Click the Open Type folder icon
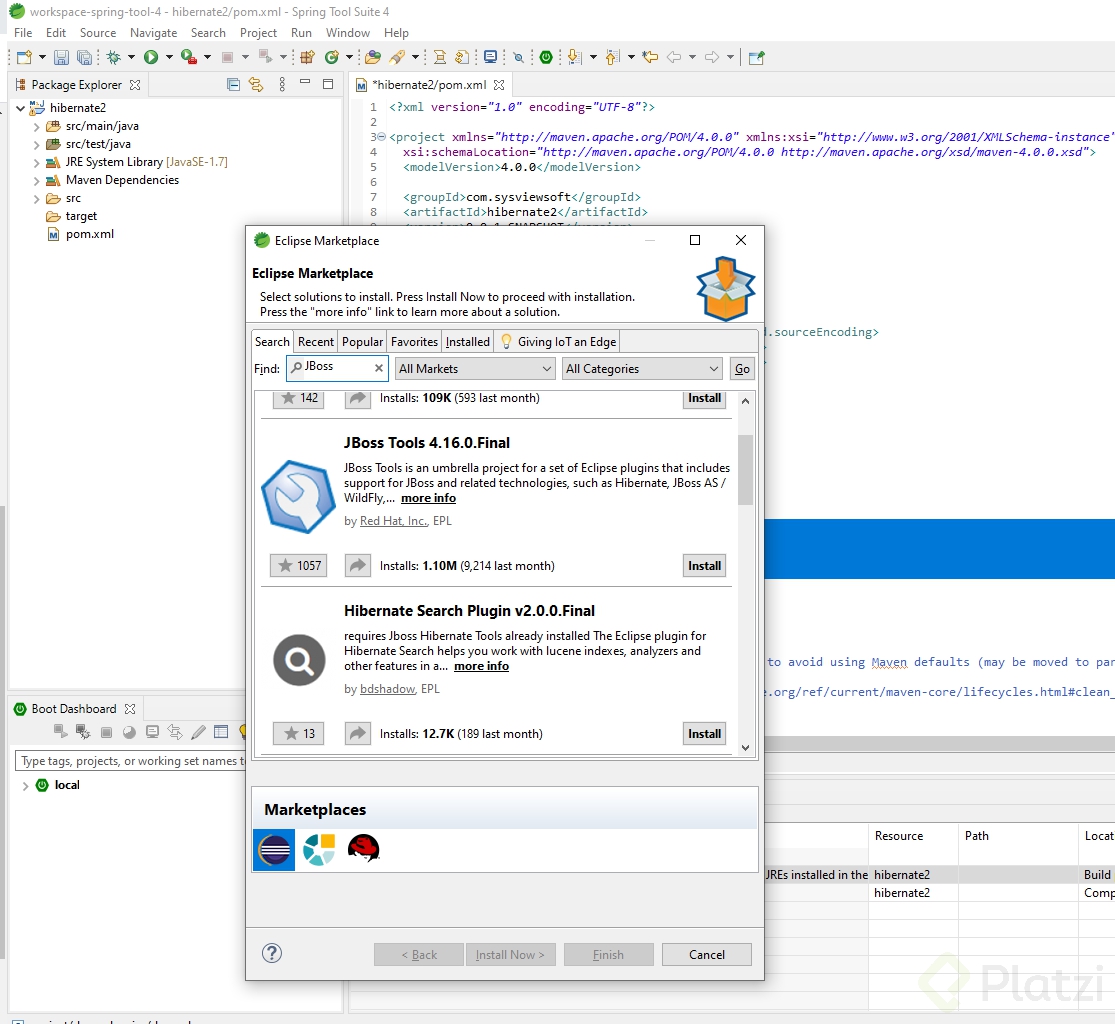 point(373,58)
